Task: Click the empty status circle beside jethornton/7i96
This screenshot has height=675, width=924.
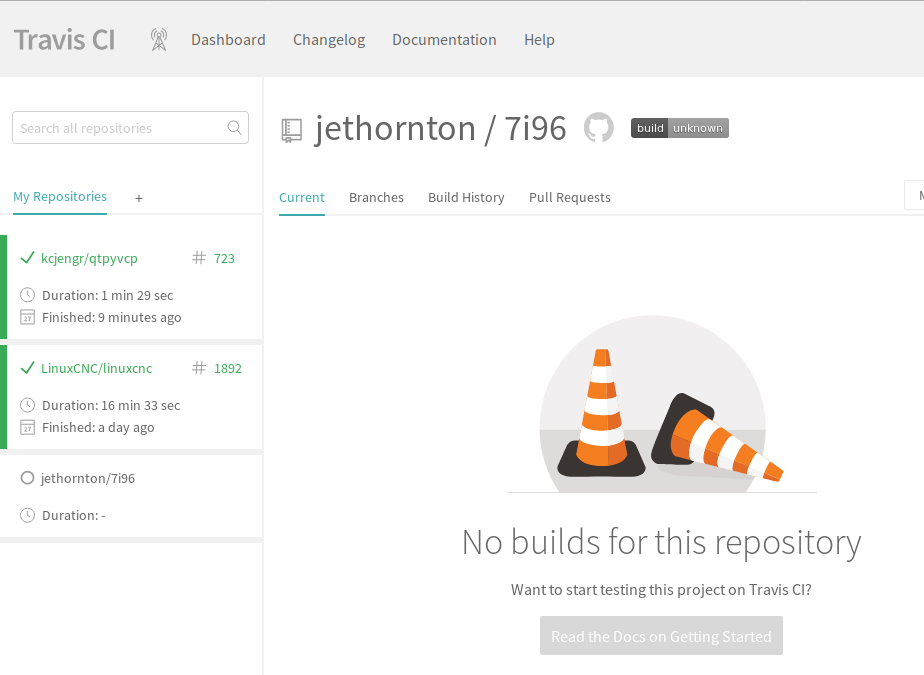Action: click(27, 478)
